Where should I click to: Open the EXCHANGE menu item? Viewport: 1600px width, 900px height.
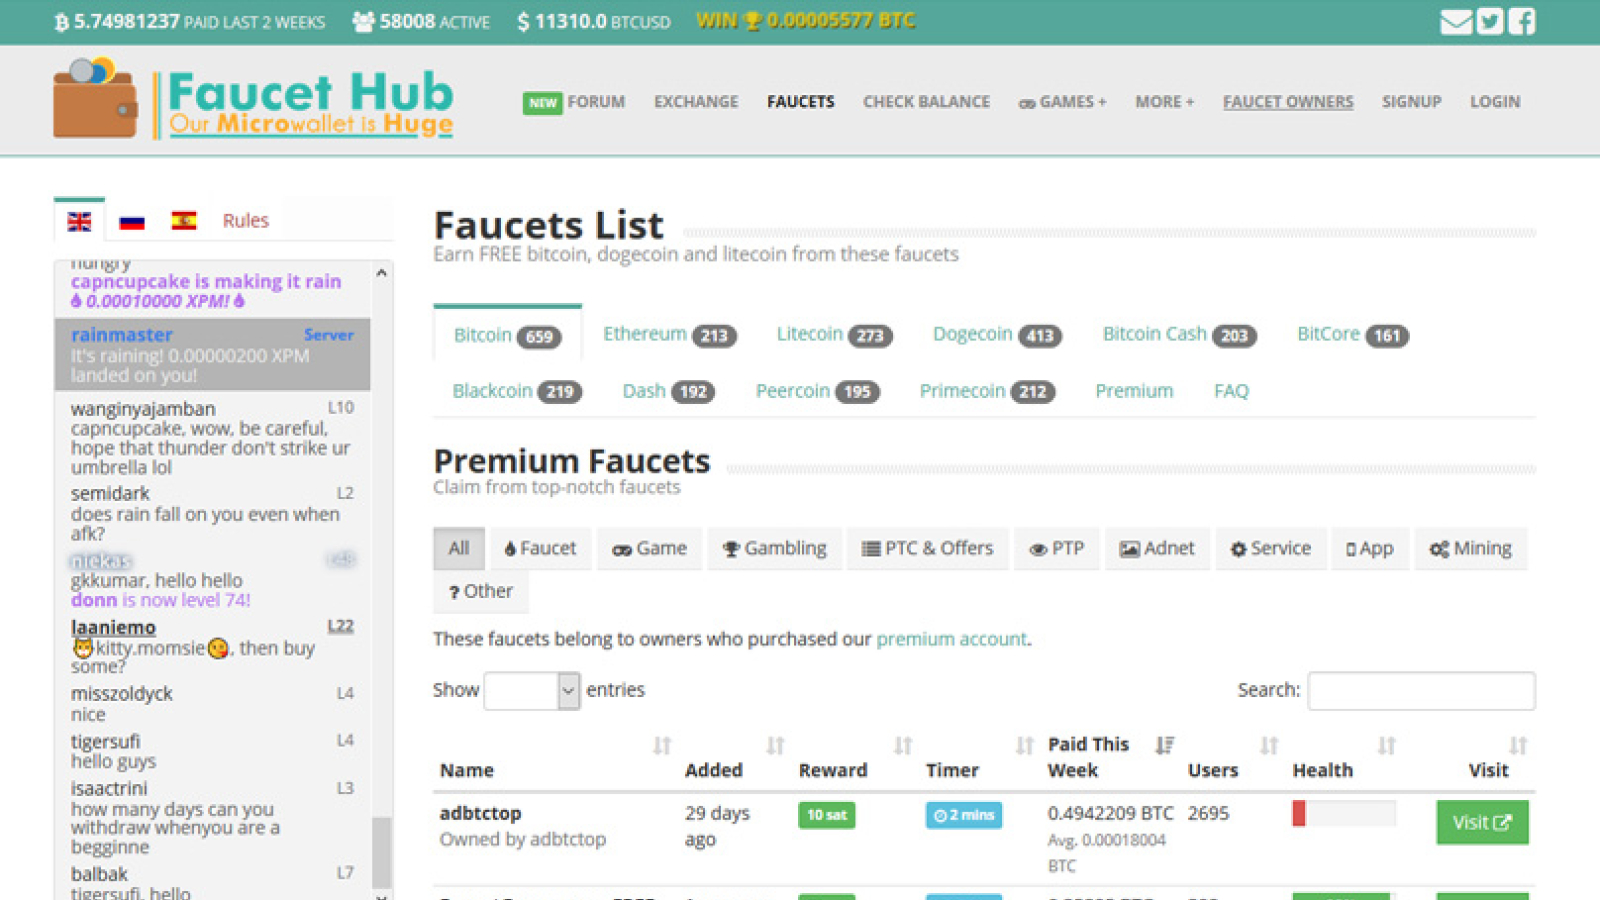(696, 102)
